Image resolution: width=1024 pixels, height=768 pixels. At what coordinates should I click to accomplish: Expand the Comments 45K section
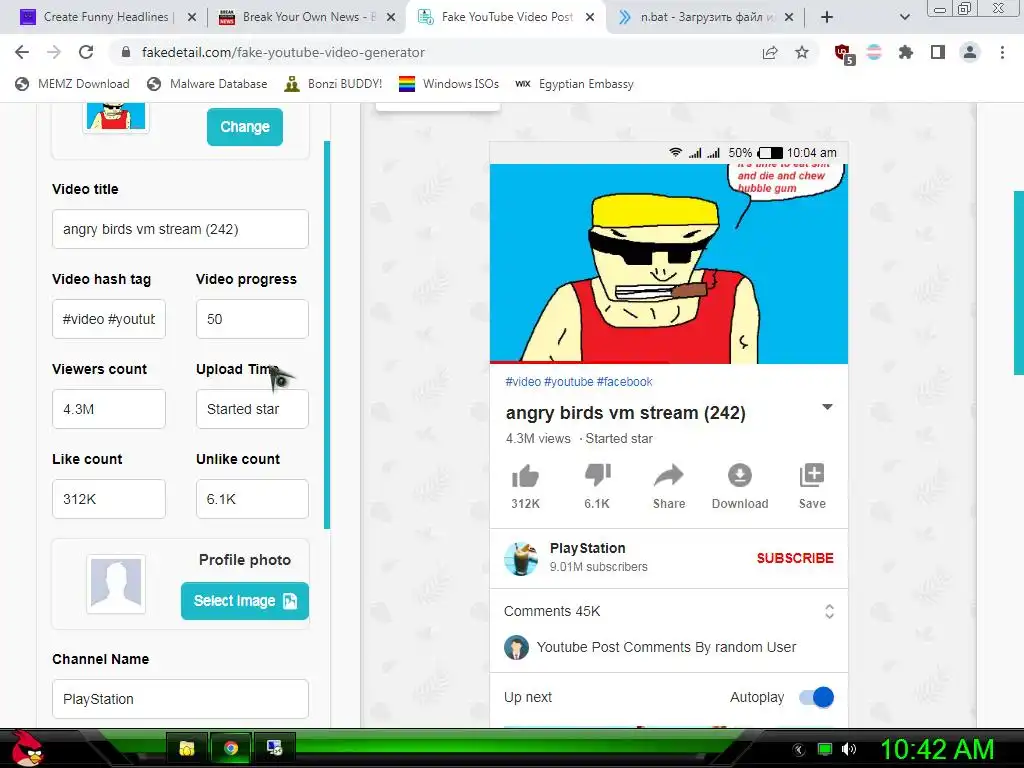pos(829,611)
